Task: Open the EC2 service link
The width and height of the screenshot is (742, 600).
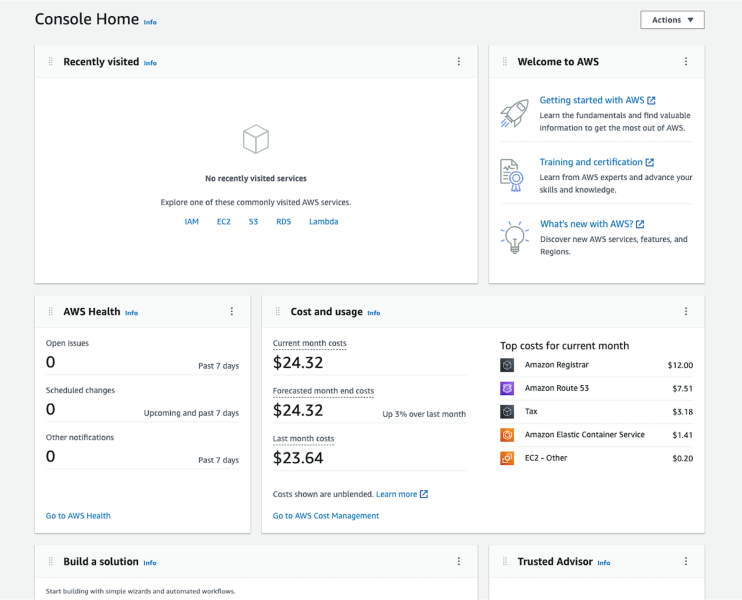Action: click(223, 221)
